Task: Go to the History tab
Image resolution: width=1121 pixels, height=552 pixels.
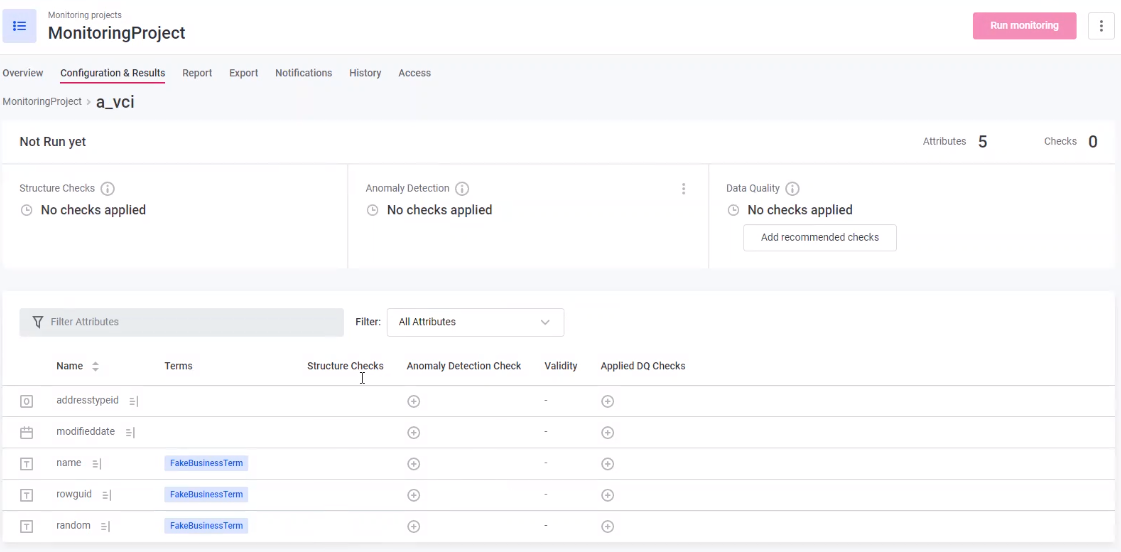Action: 365,73
